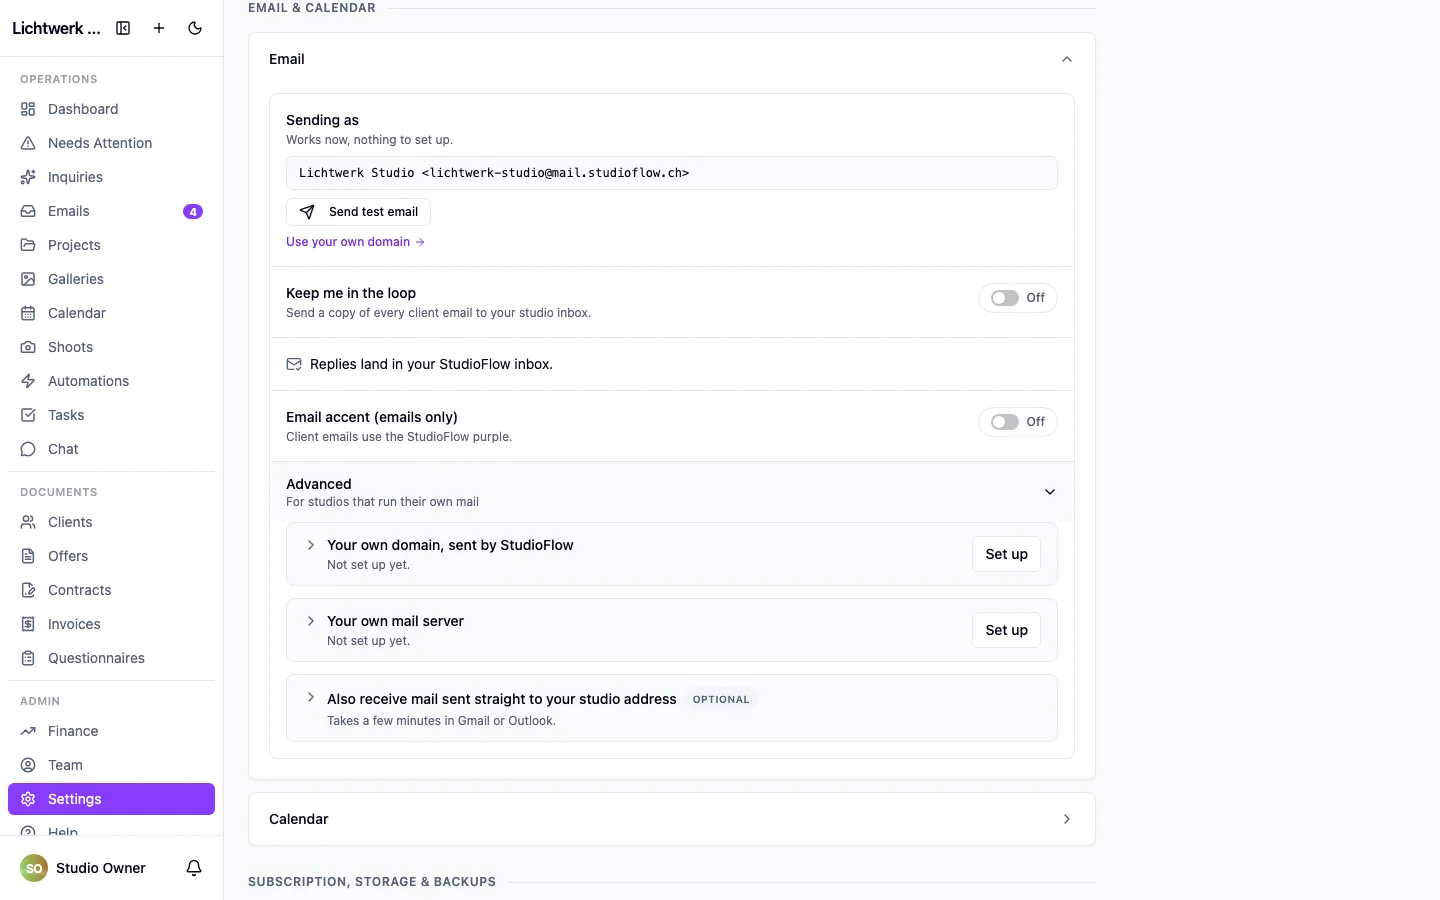Click the Questionnaires clipboard icon

[28, 658]
